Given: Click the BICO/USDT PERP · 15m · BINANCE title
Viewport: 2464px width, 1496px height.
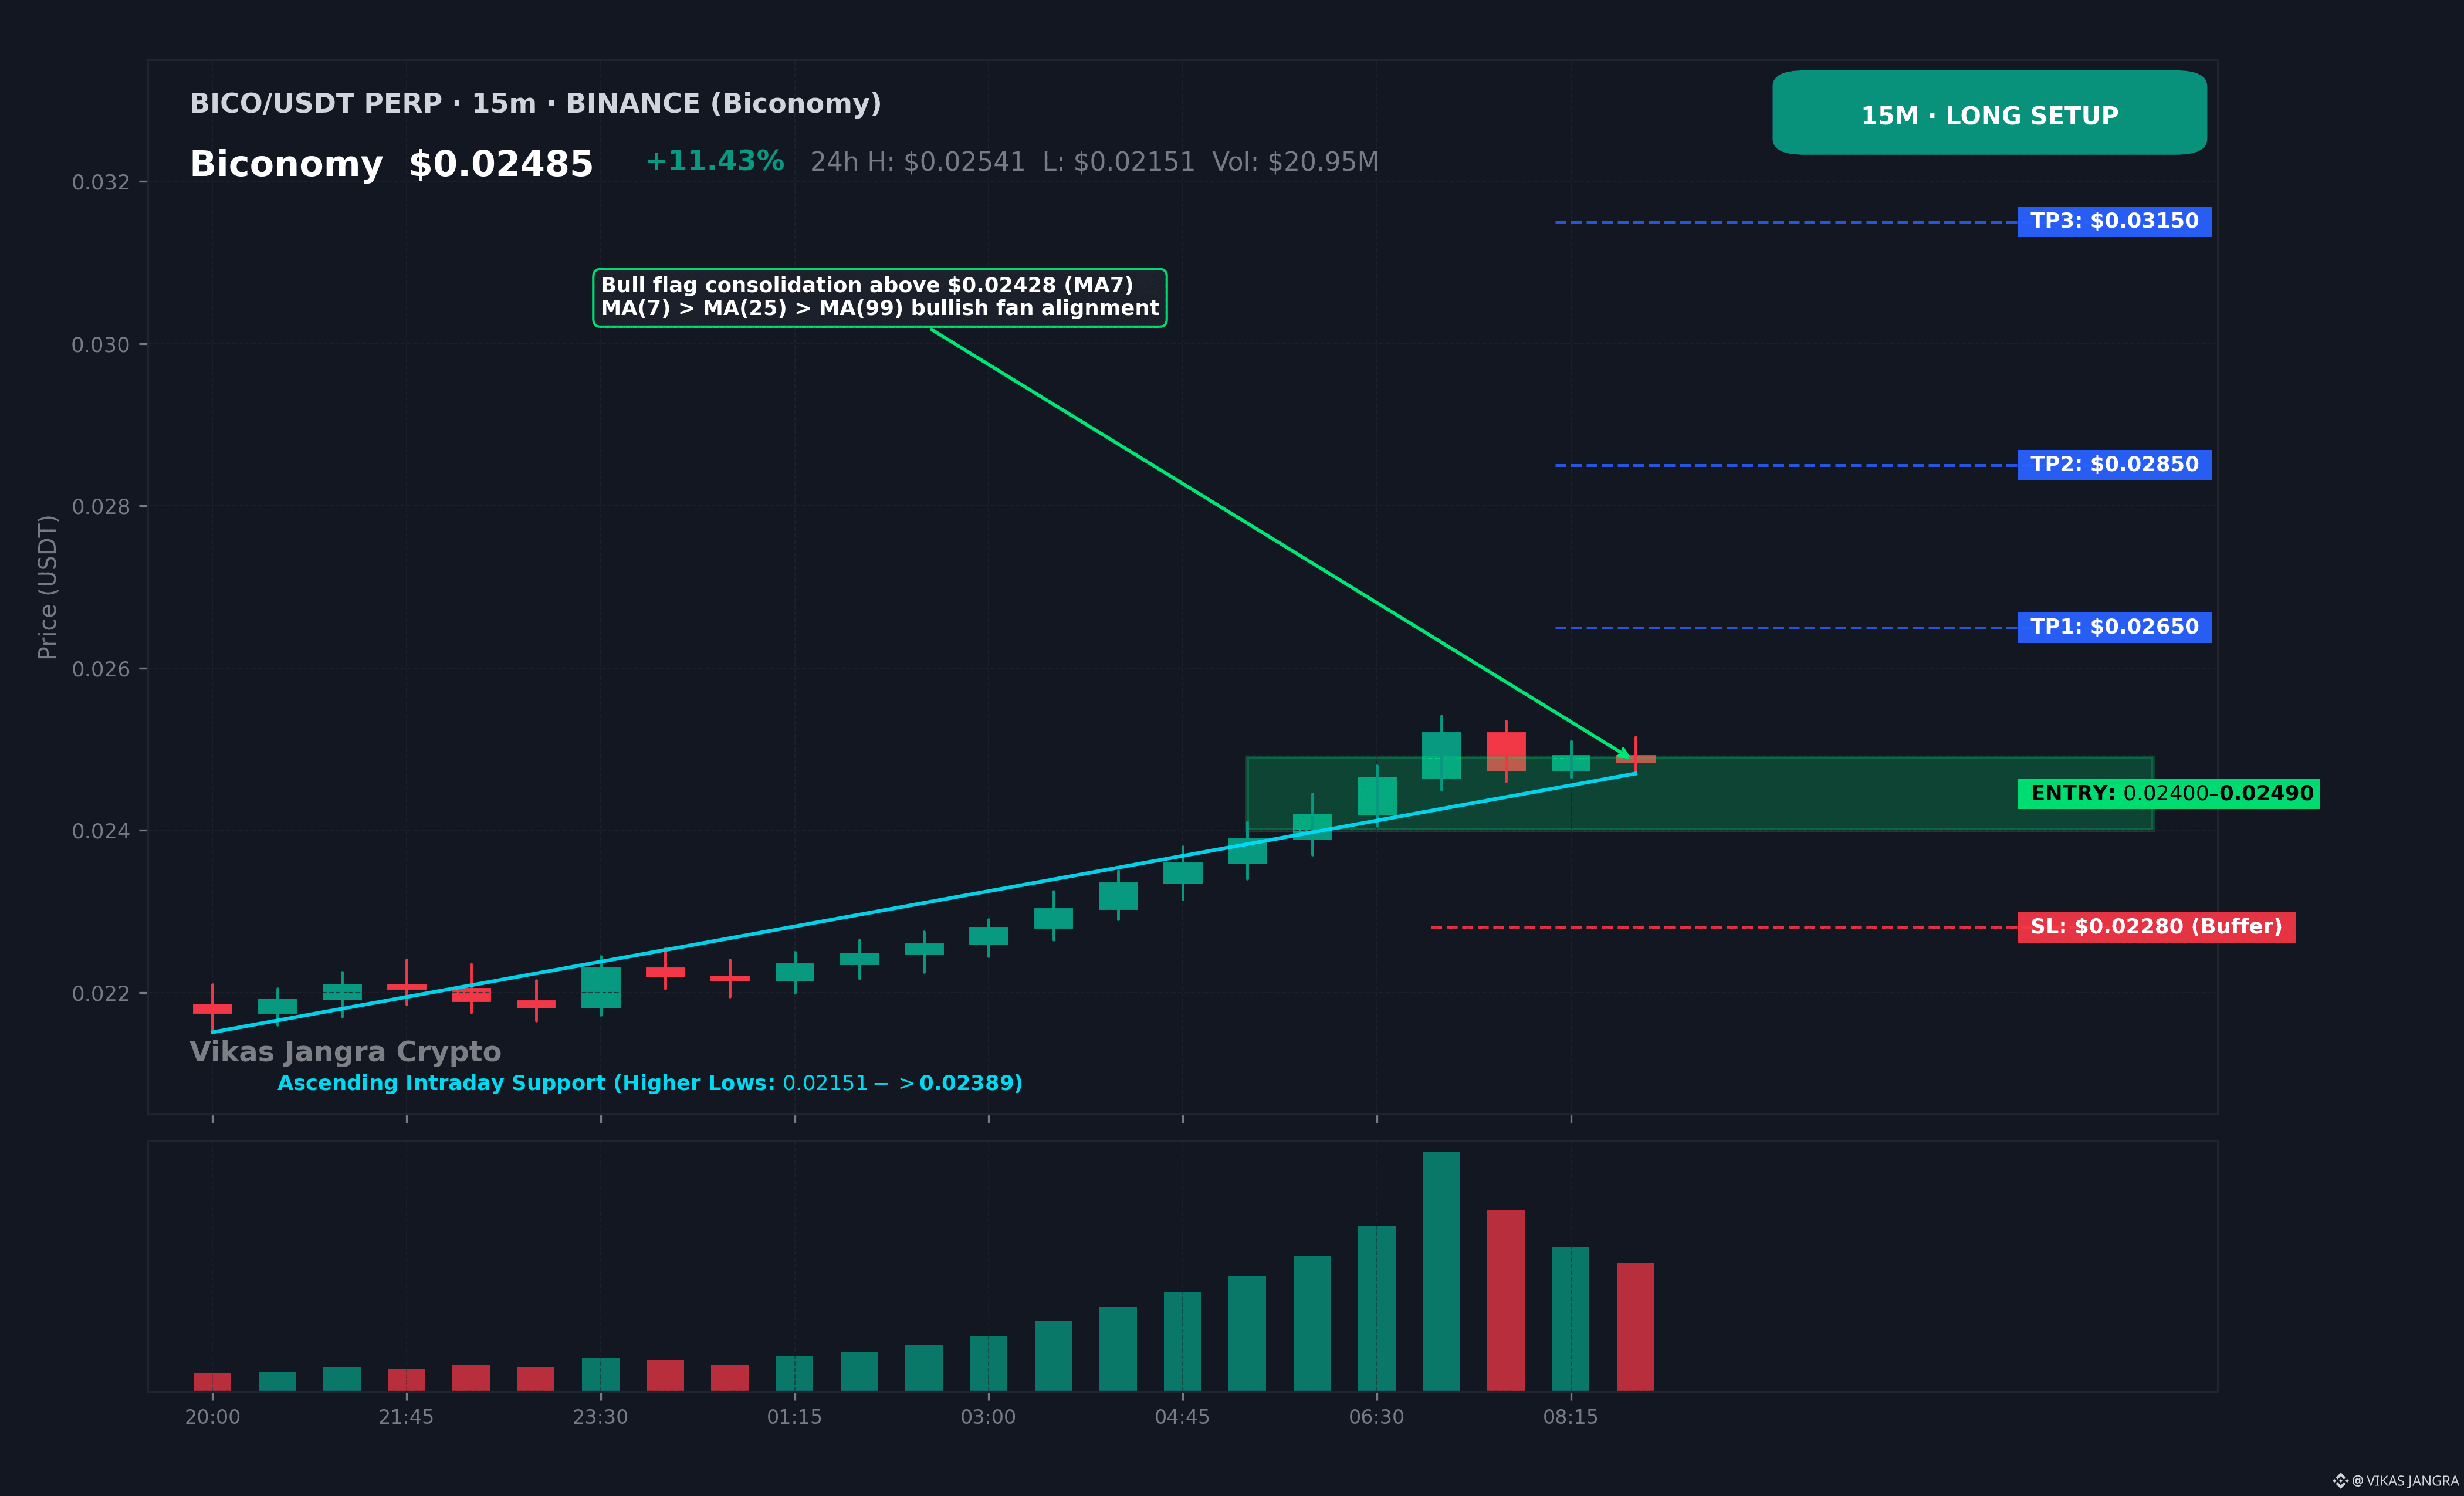Looking at the screenshot, I should coord(536,104).
